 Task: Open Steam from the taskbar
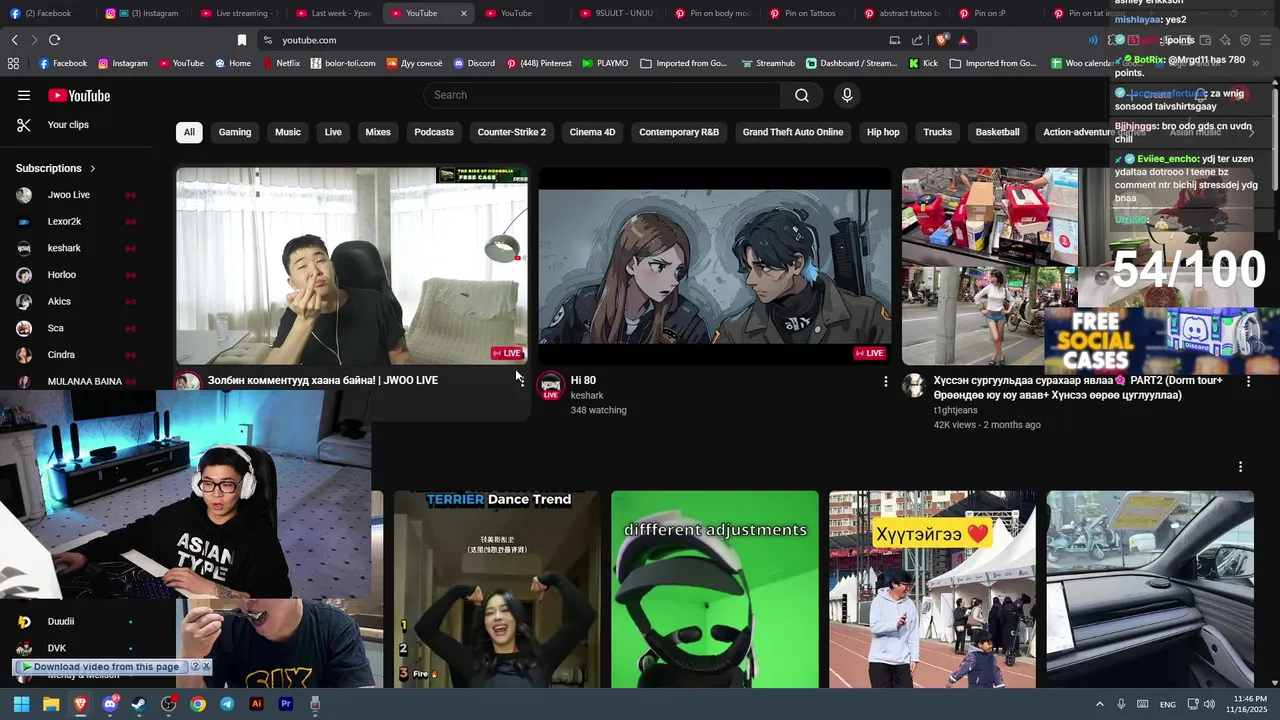139,704
